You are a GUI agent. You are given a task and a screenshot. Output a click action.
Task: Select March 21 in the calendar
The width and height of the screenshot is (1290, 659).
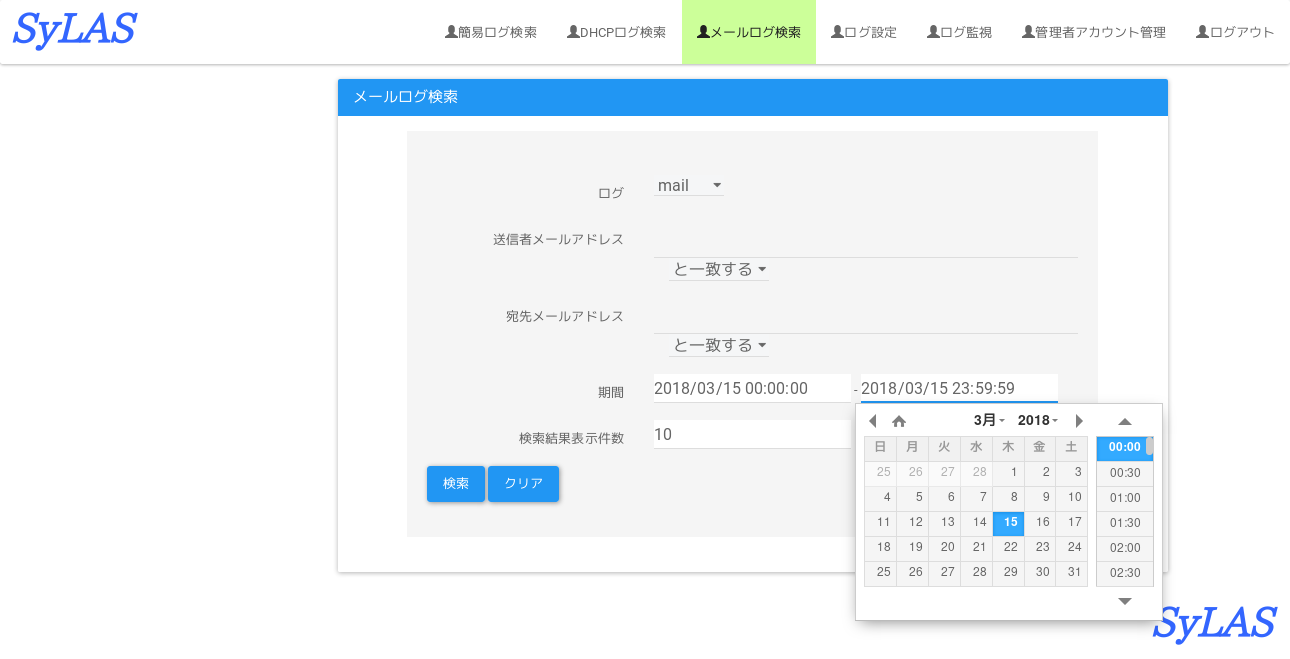pyautogui.click(x=977, y=547)
